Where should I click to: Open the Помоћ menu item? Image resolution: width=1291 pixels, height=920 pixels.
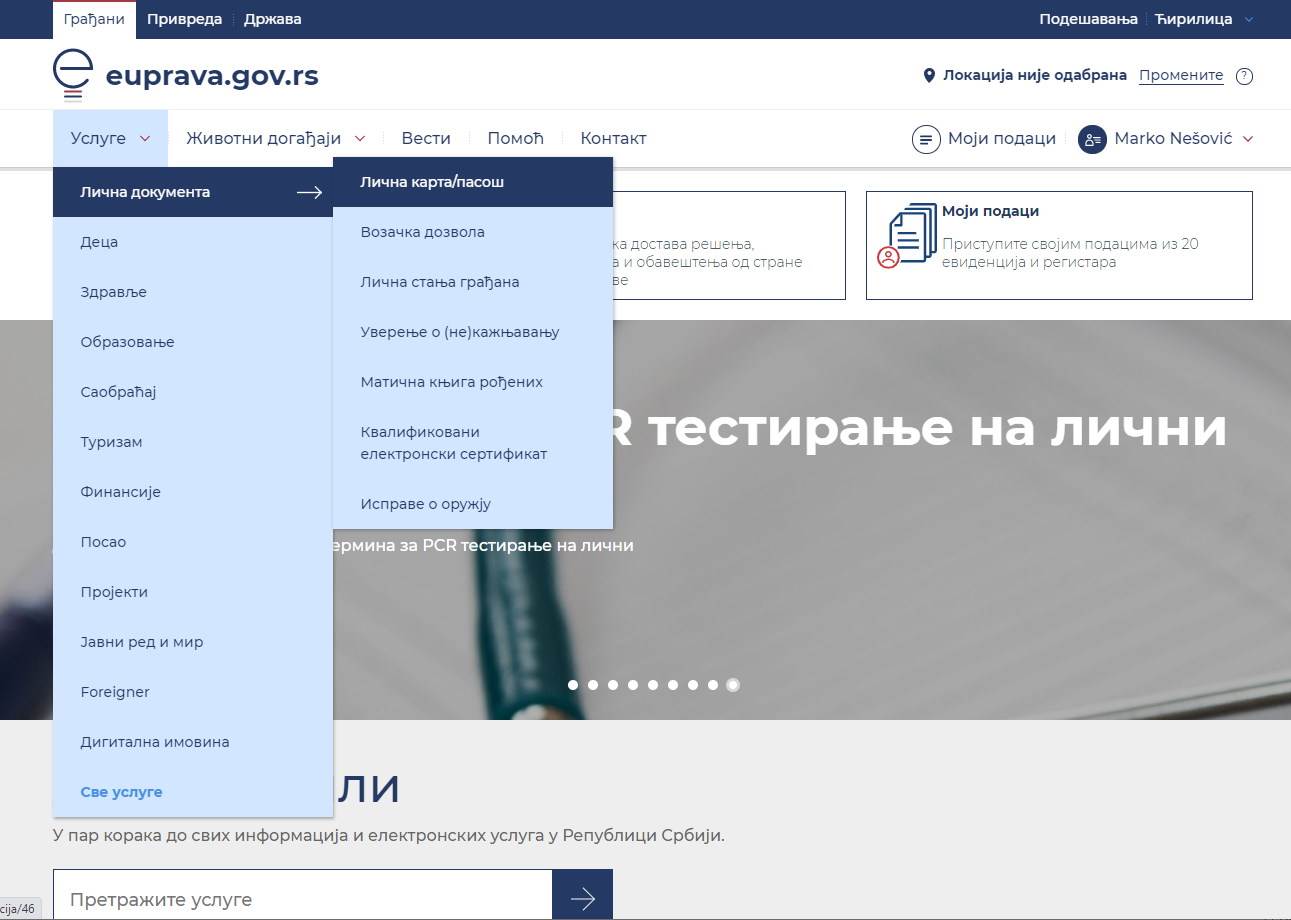click(x=514, y=138)
